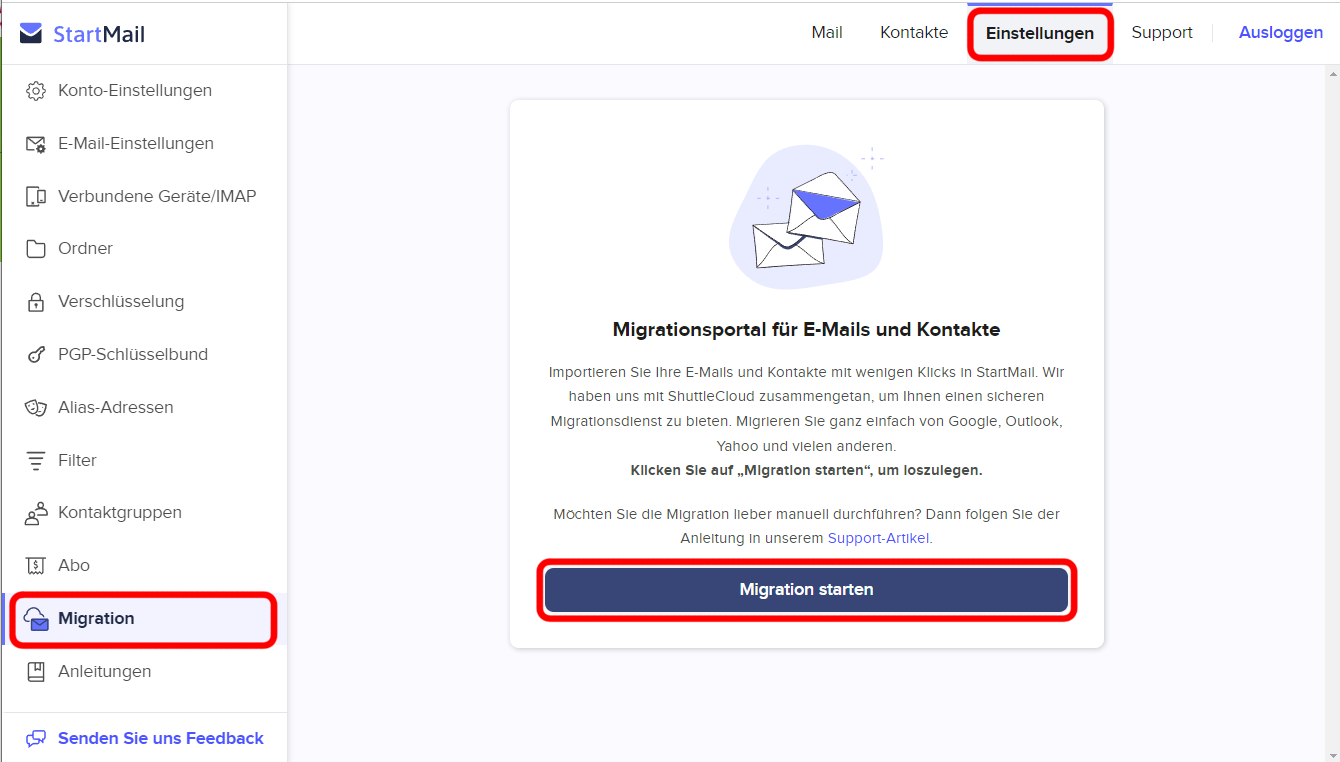Click the Migration starten button

coord(807,590)
